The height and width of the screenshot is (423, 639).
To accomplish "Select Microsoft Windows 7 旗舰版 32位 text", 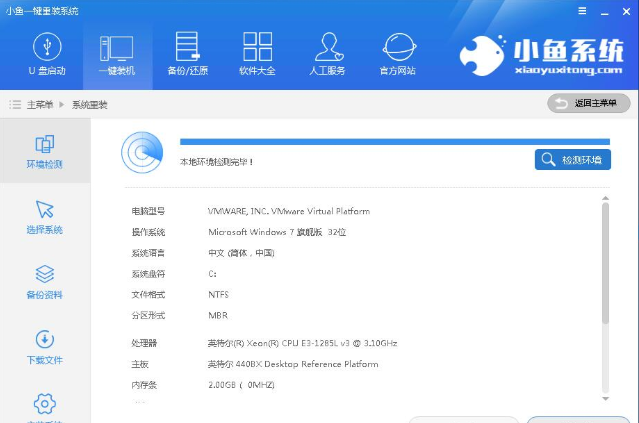I will click(x=277, y=232).
